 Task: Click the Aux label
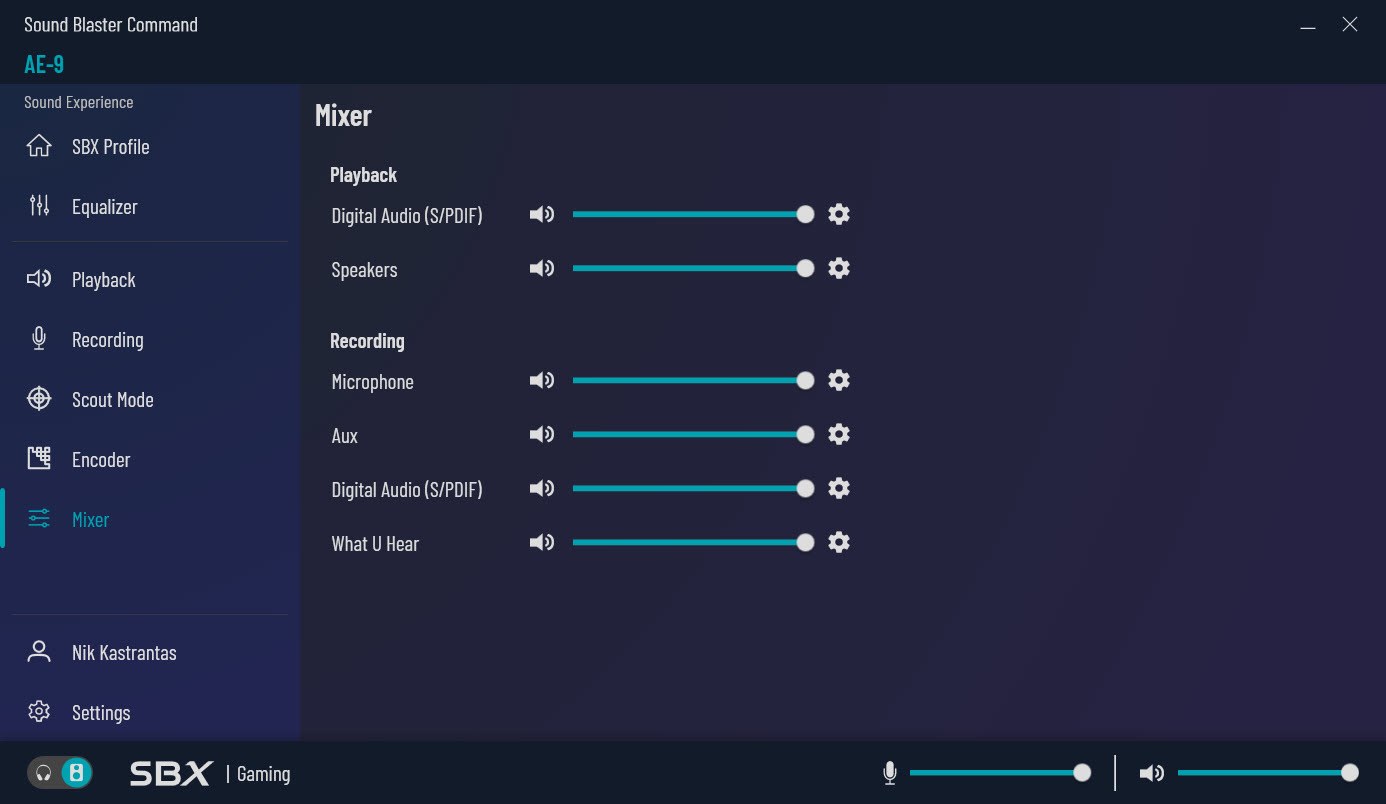pos(345,436)
